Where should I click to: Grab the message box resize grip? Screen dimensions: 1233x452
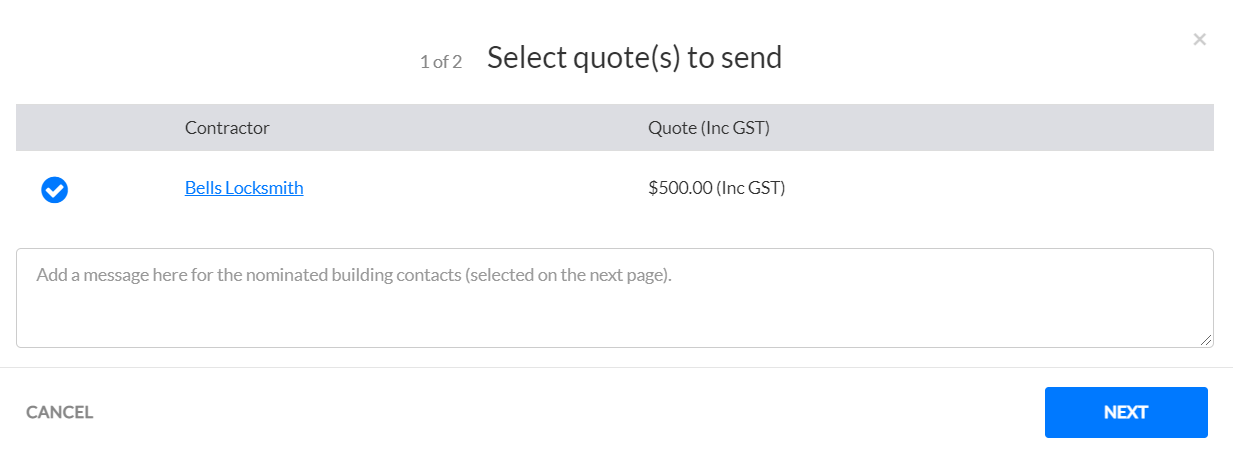1206,340
